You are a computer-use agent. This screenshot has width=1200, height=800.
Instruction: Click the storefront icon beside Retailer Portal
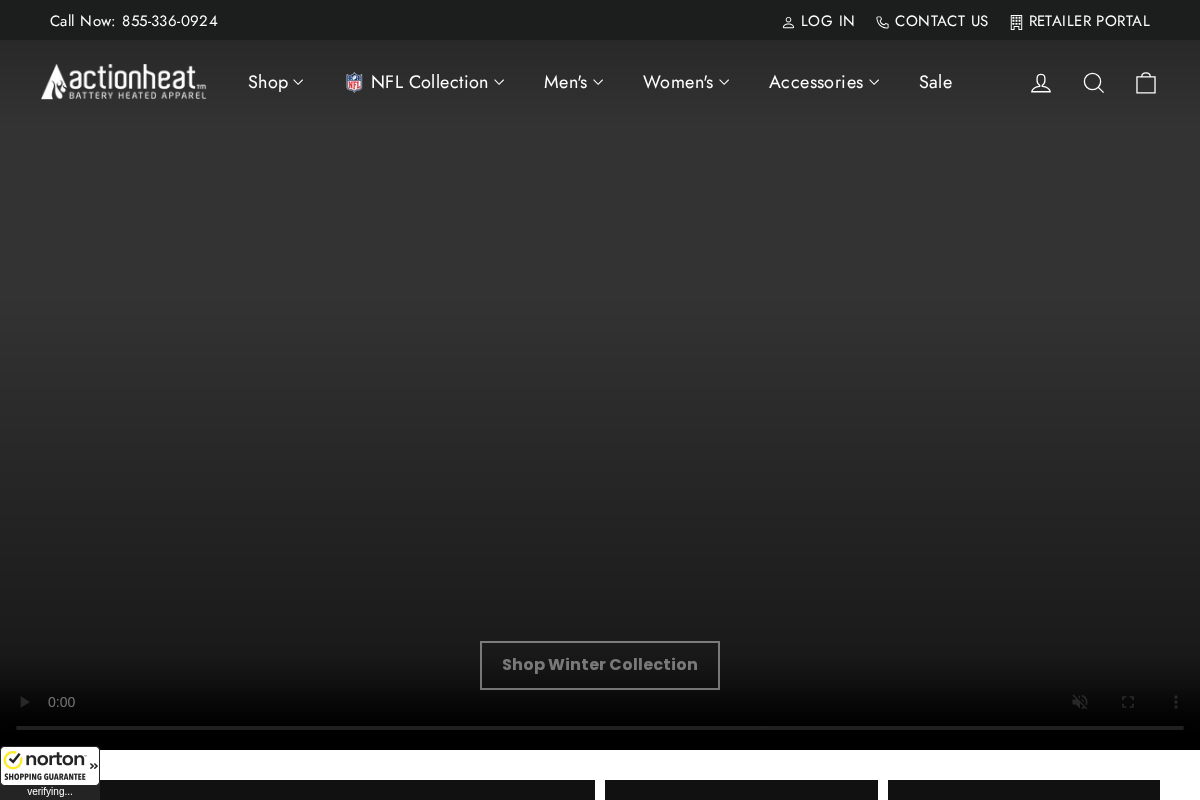[1015, 21]
